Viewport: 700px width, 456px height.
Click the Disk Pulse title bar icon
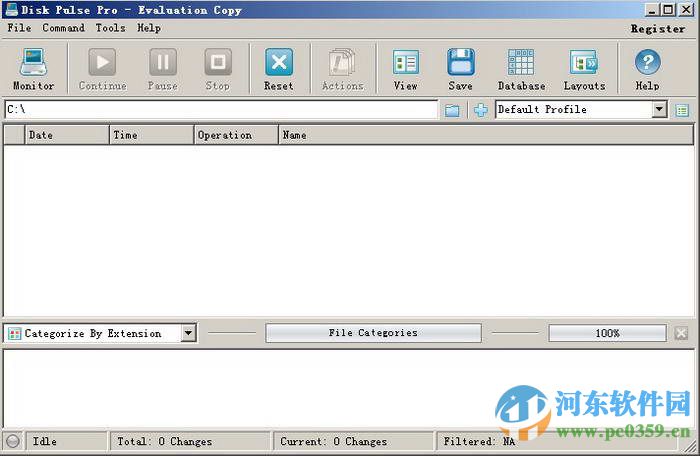point(12,9)
